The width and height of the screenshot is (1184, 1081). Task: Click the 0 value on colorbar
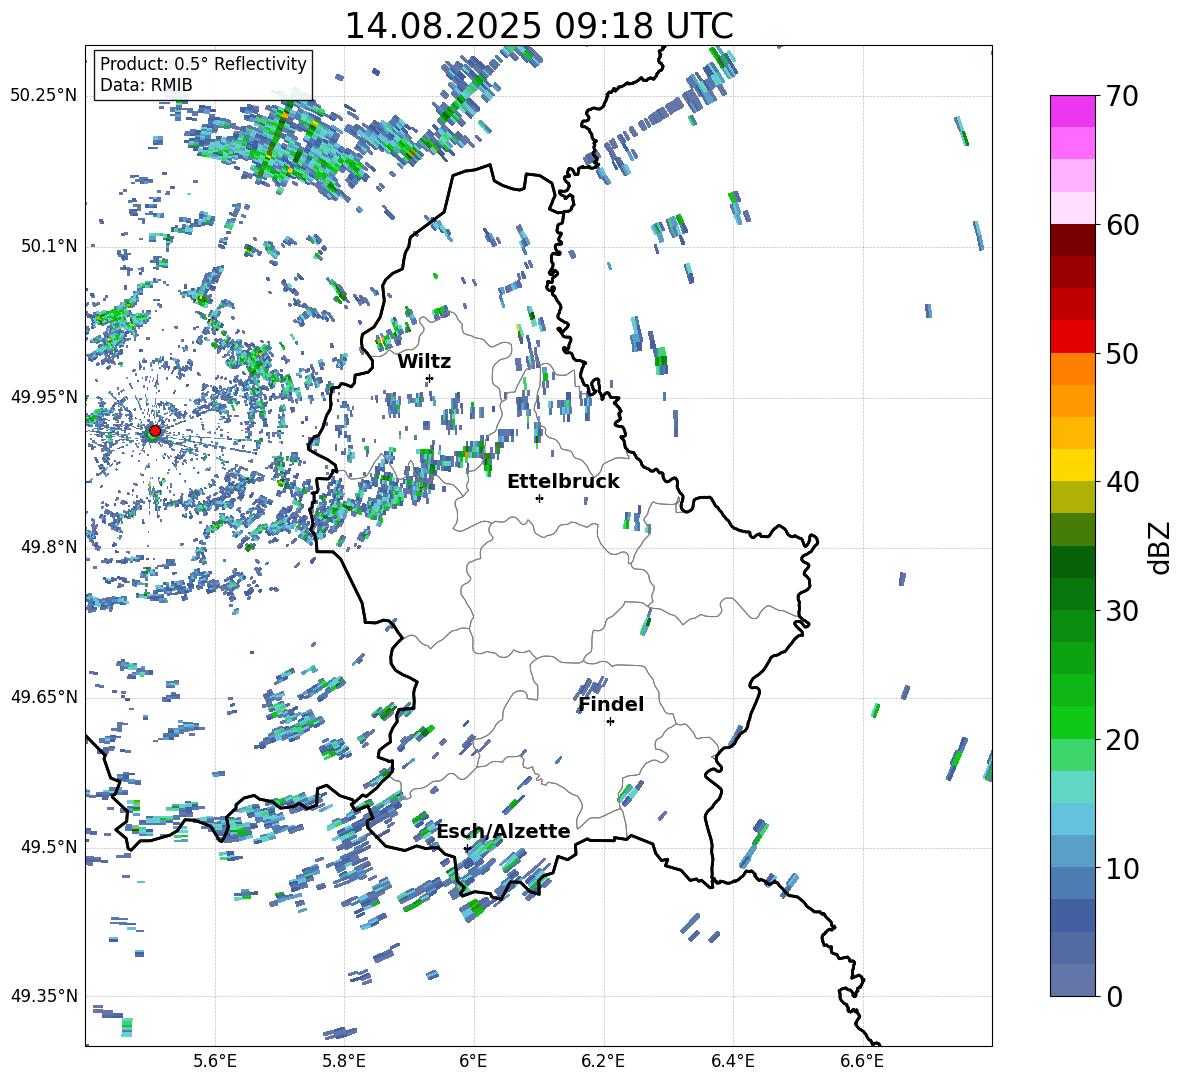click(1114, 997)
